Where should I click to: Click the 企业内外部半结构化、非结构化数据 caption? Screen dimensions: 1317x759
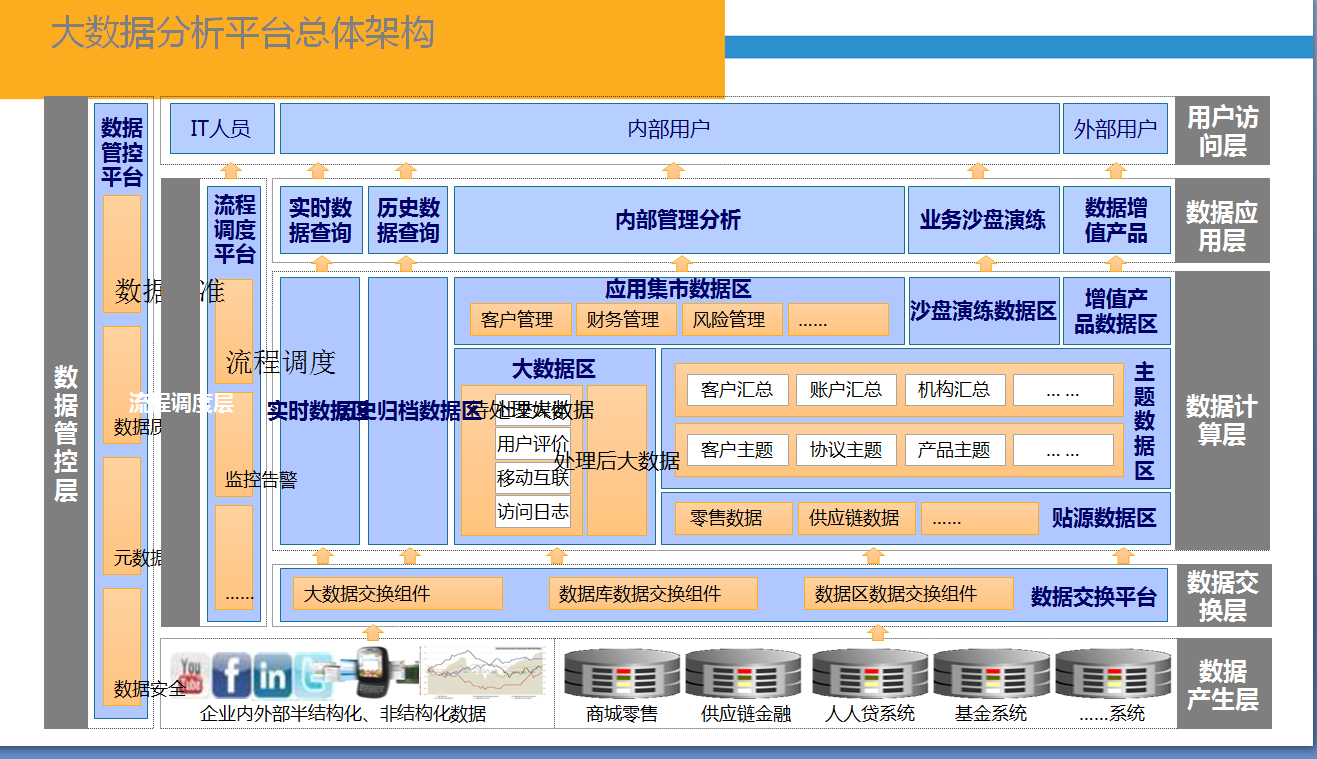pos(343,713)
